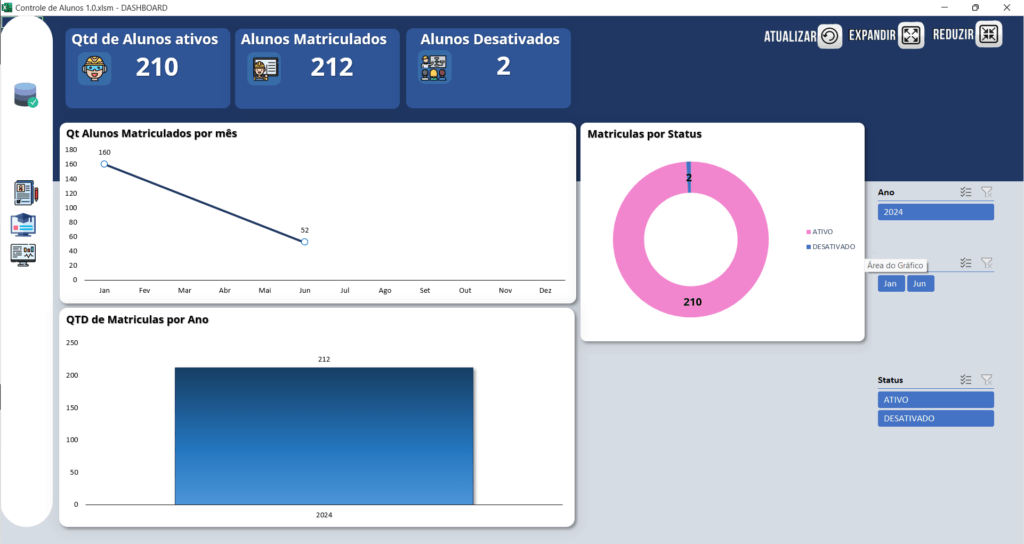
Task: Click the Ago label on month axis
Action: coord(385,290)
